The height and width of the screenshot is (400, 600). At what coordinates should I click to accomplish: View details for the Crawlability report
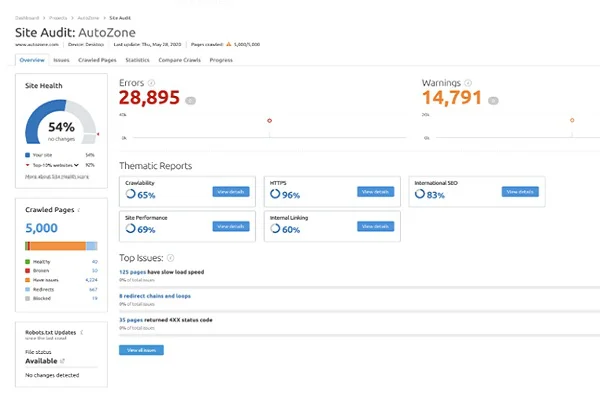pos(231,192)
